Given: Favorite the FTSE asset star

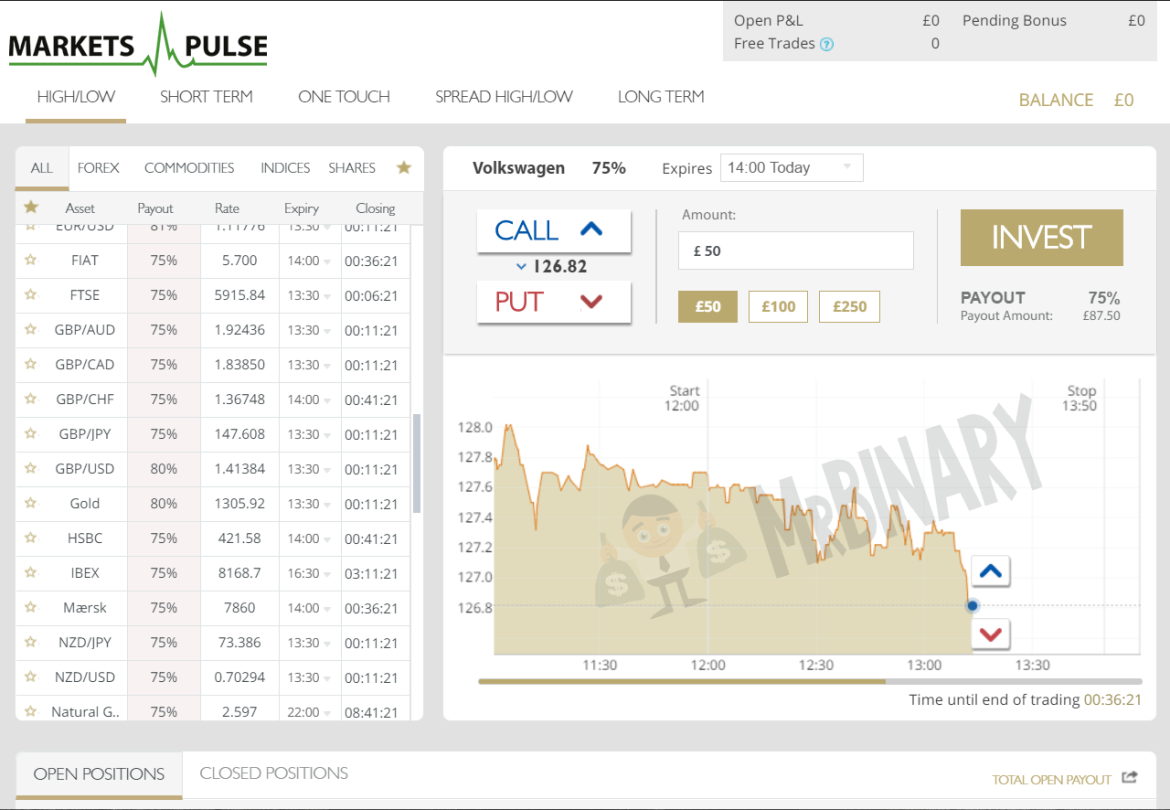Looking at the screenshot, I should 31,295.
